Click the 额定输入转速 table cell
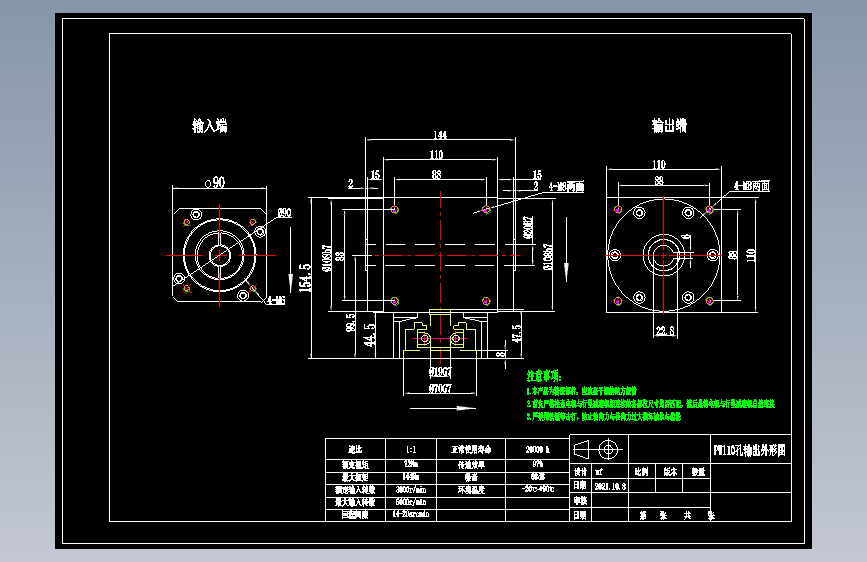Screen dimensions: 867x562 pos(355,490)
